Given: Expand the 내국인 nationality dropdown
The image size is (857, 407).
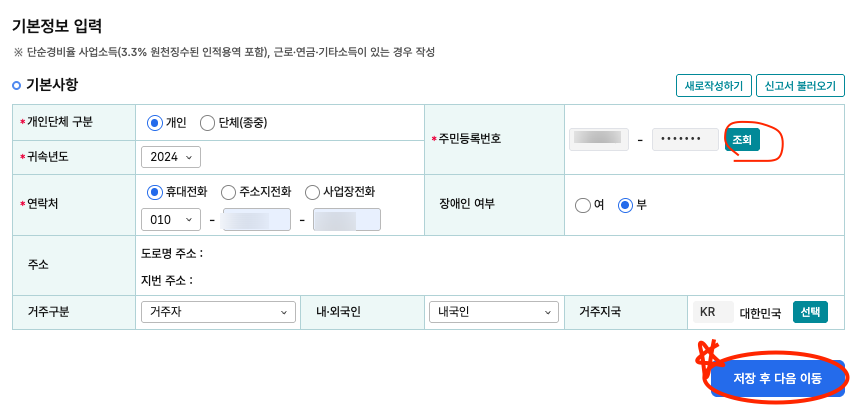Looking at the screenshot, I should [x=494, y=312].
